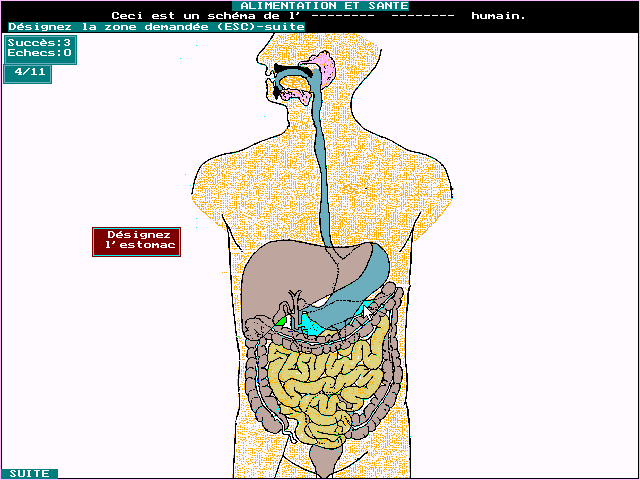Click the 'Désignez l'estomac' prompt box
640x480 pixels.
[136, 242]
